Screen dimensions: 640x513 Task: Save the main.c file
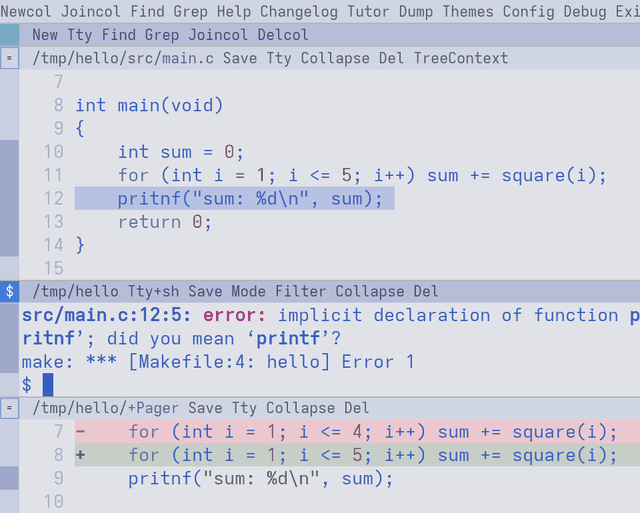(240, 58)
